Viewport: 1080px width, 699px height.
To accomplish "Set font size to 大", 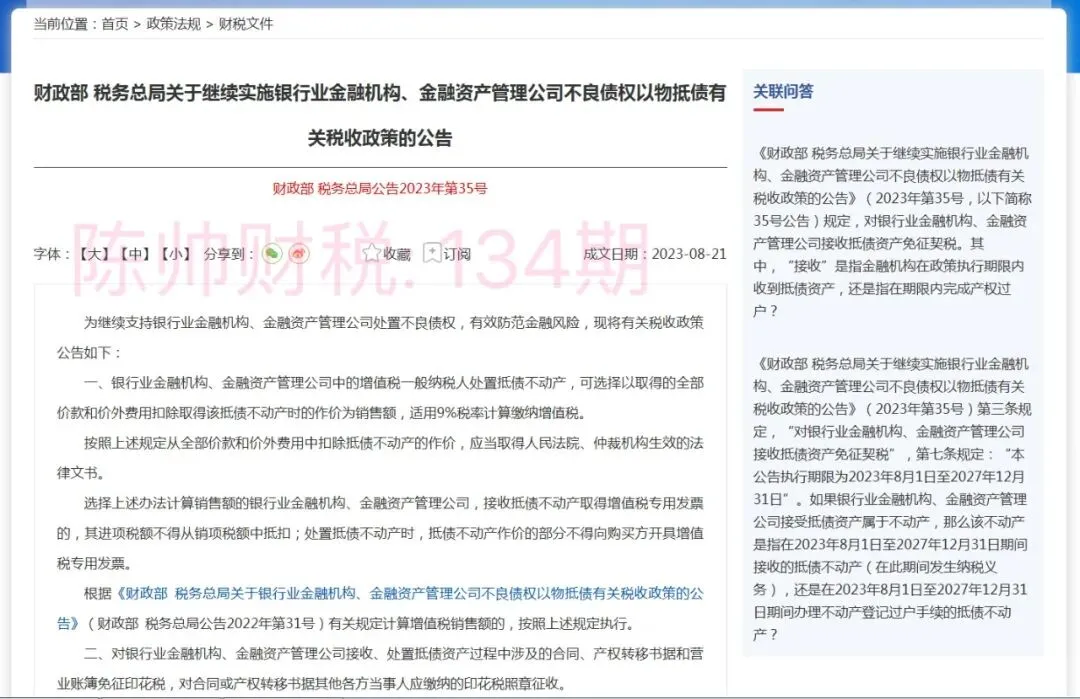I will 94,254.
